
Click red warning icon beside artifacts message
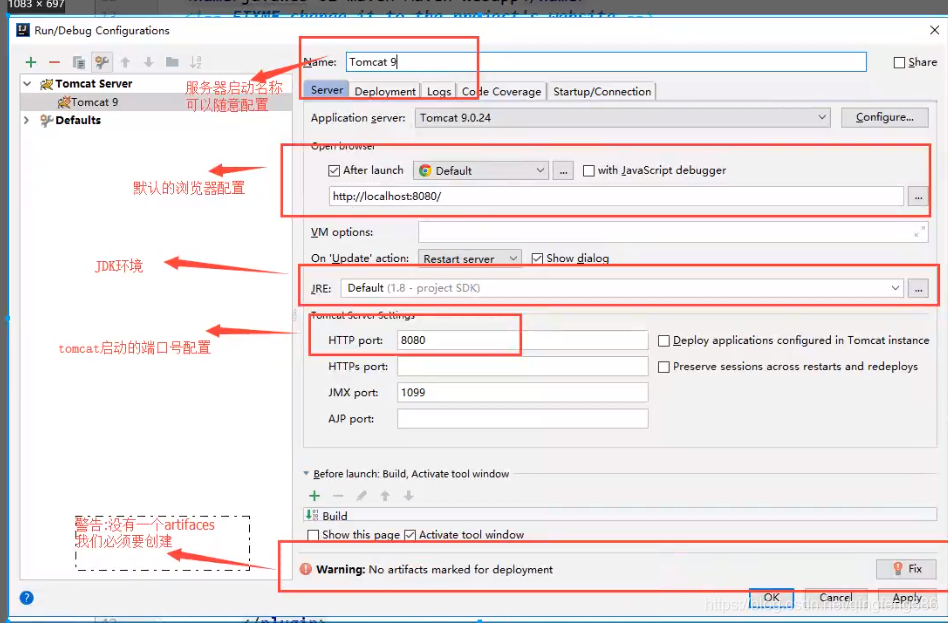[x=306, y=569]
